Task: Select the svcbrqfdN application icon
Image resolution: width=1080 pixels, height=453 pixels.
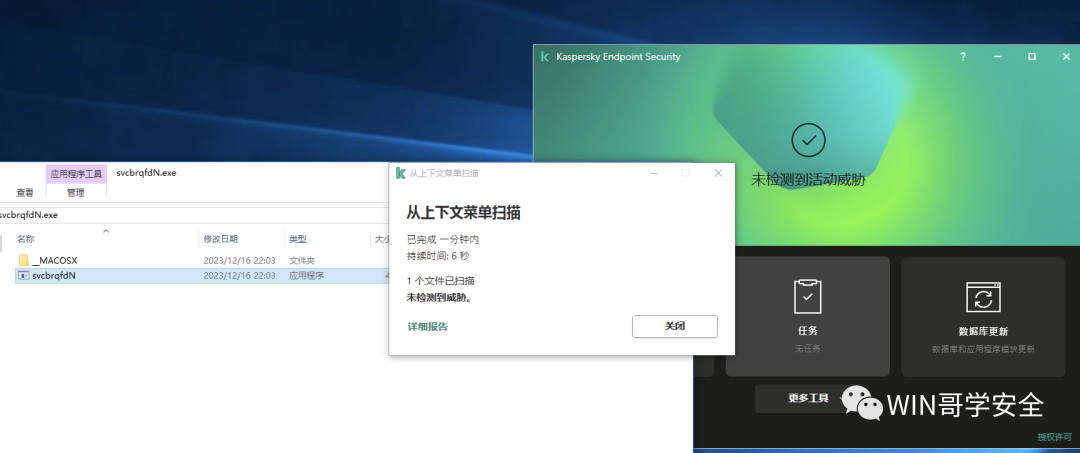Action: (23, 275)
